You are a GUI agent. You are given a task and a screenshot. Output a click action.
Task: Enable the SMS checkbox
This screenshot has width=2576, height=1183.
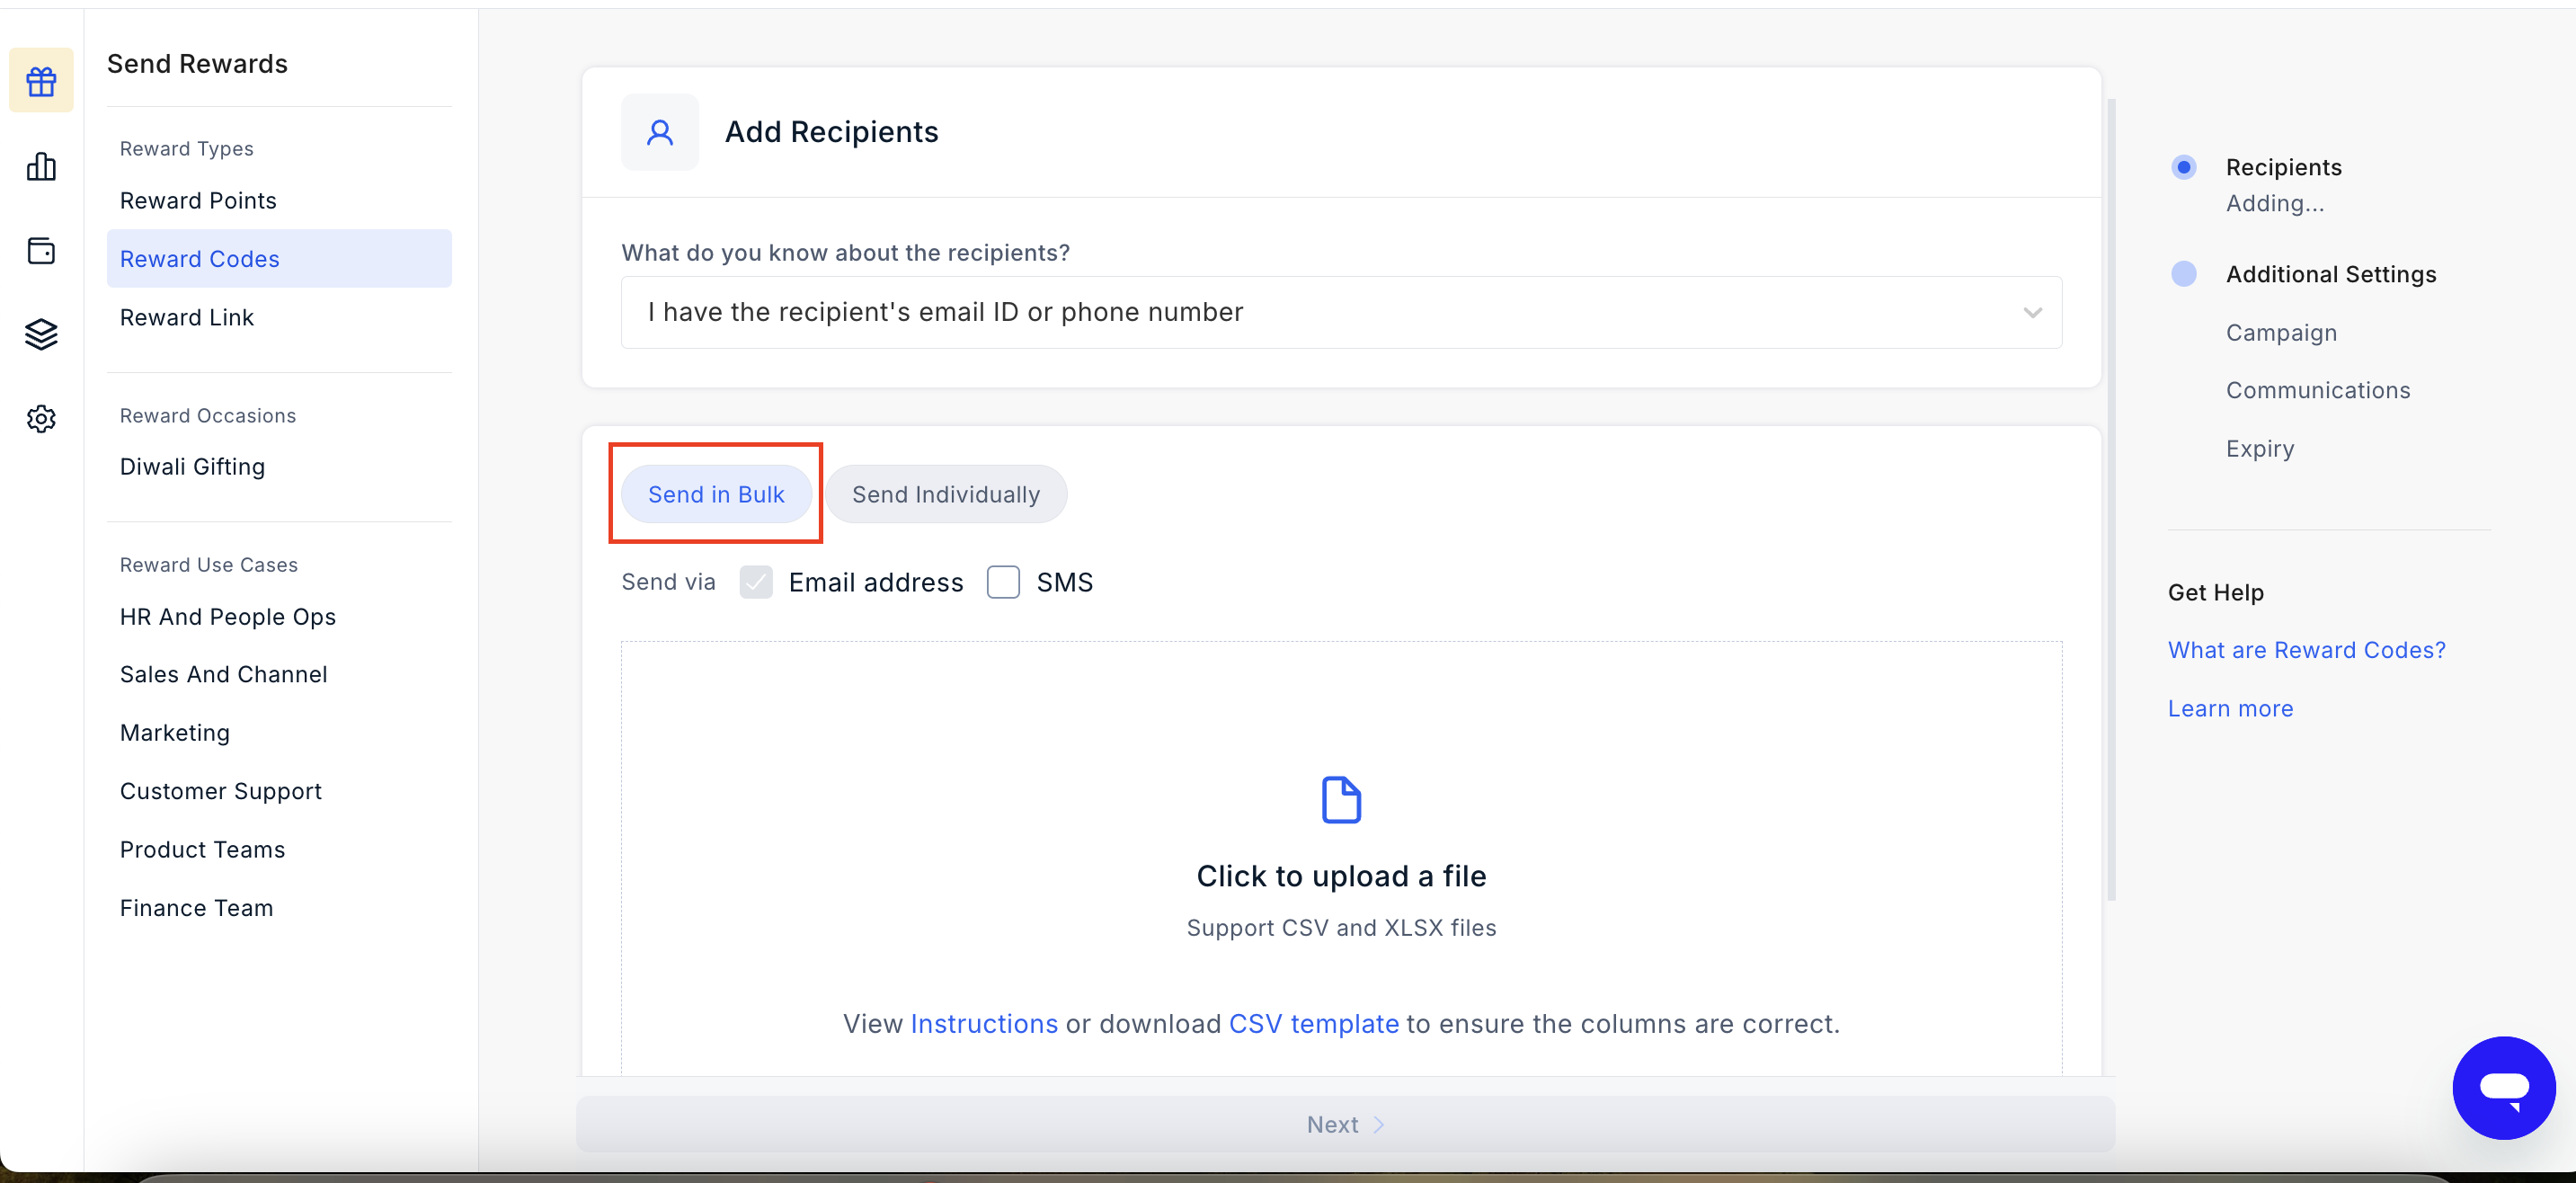1003,582
